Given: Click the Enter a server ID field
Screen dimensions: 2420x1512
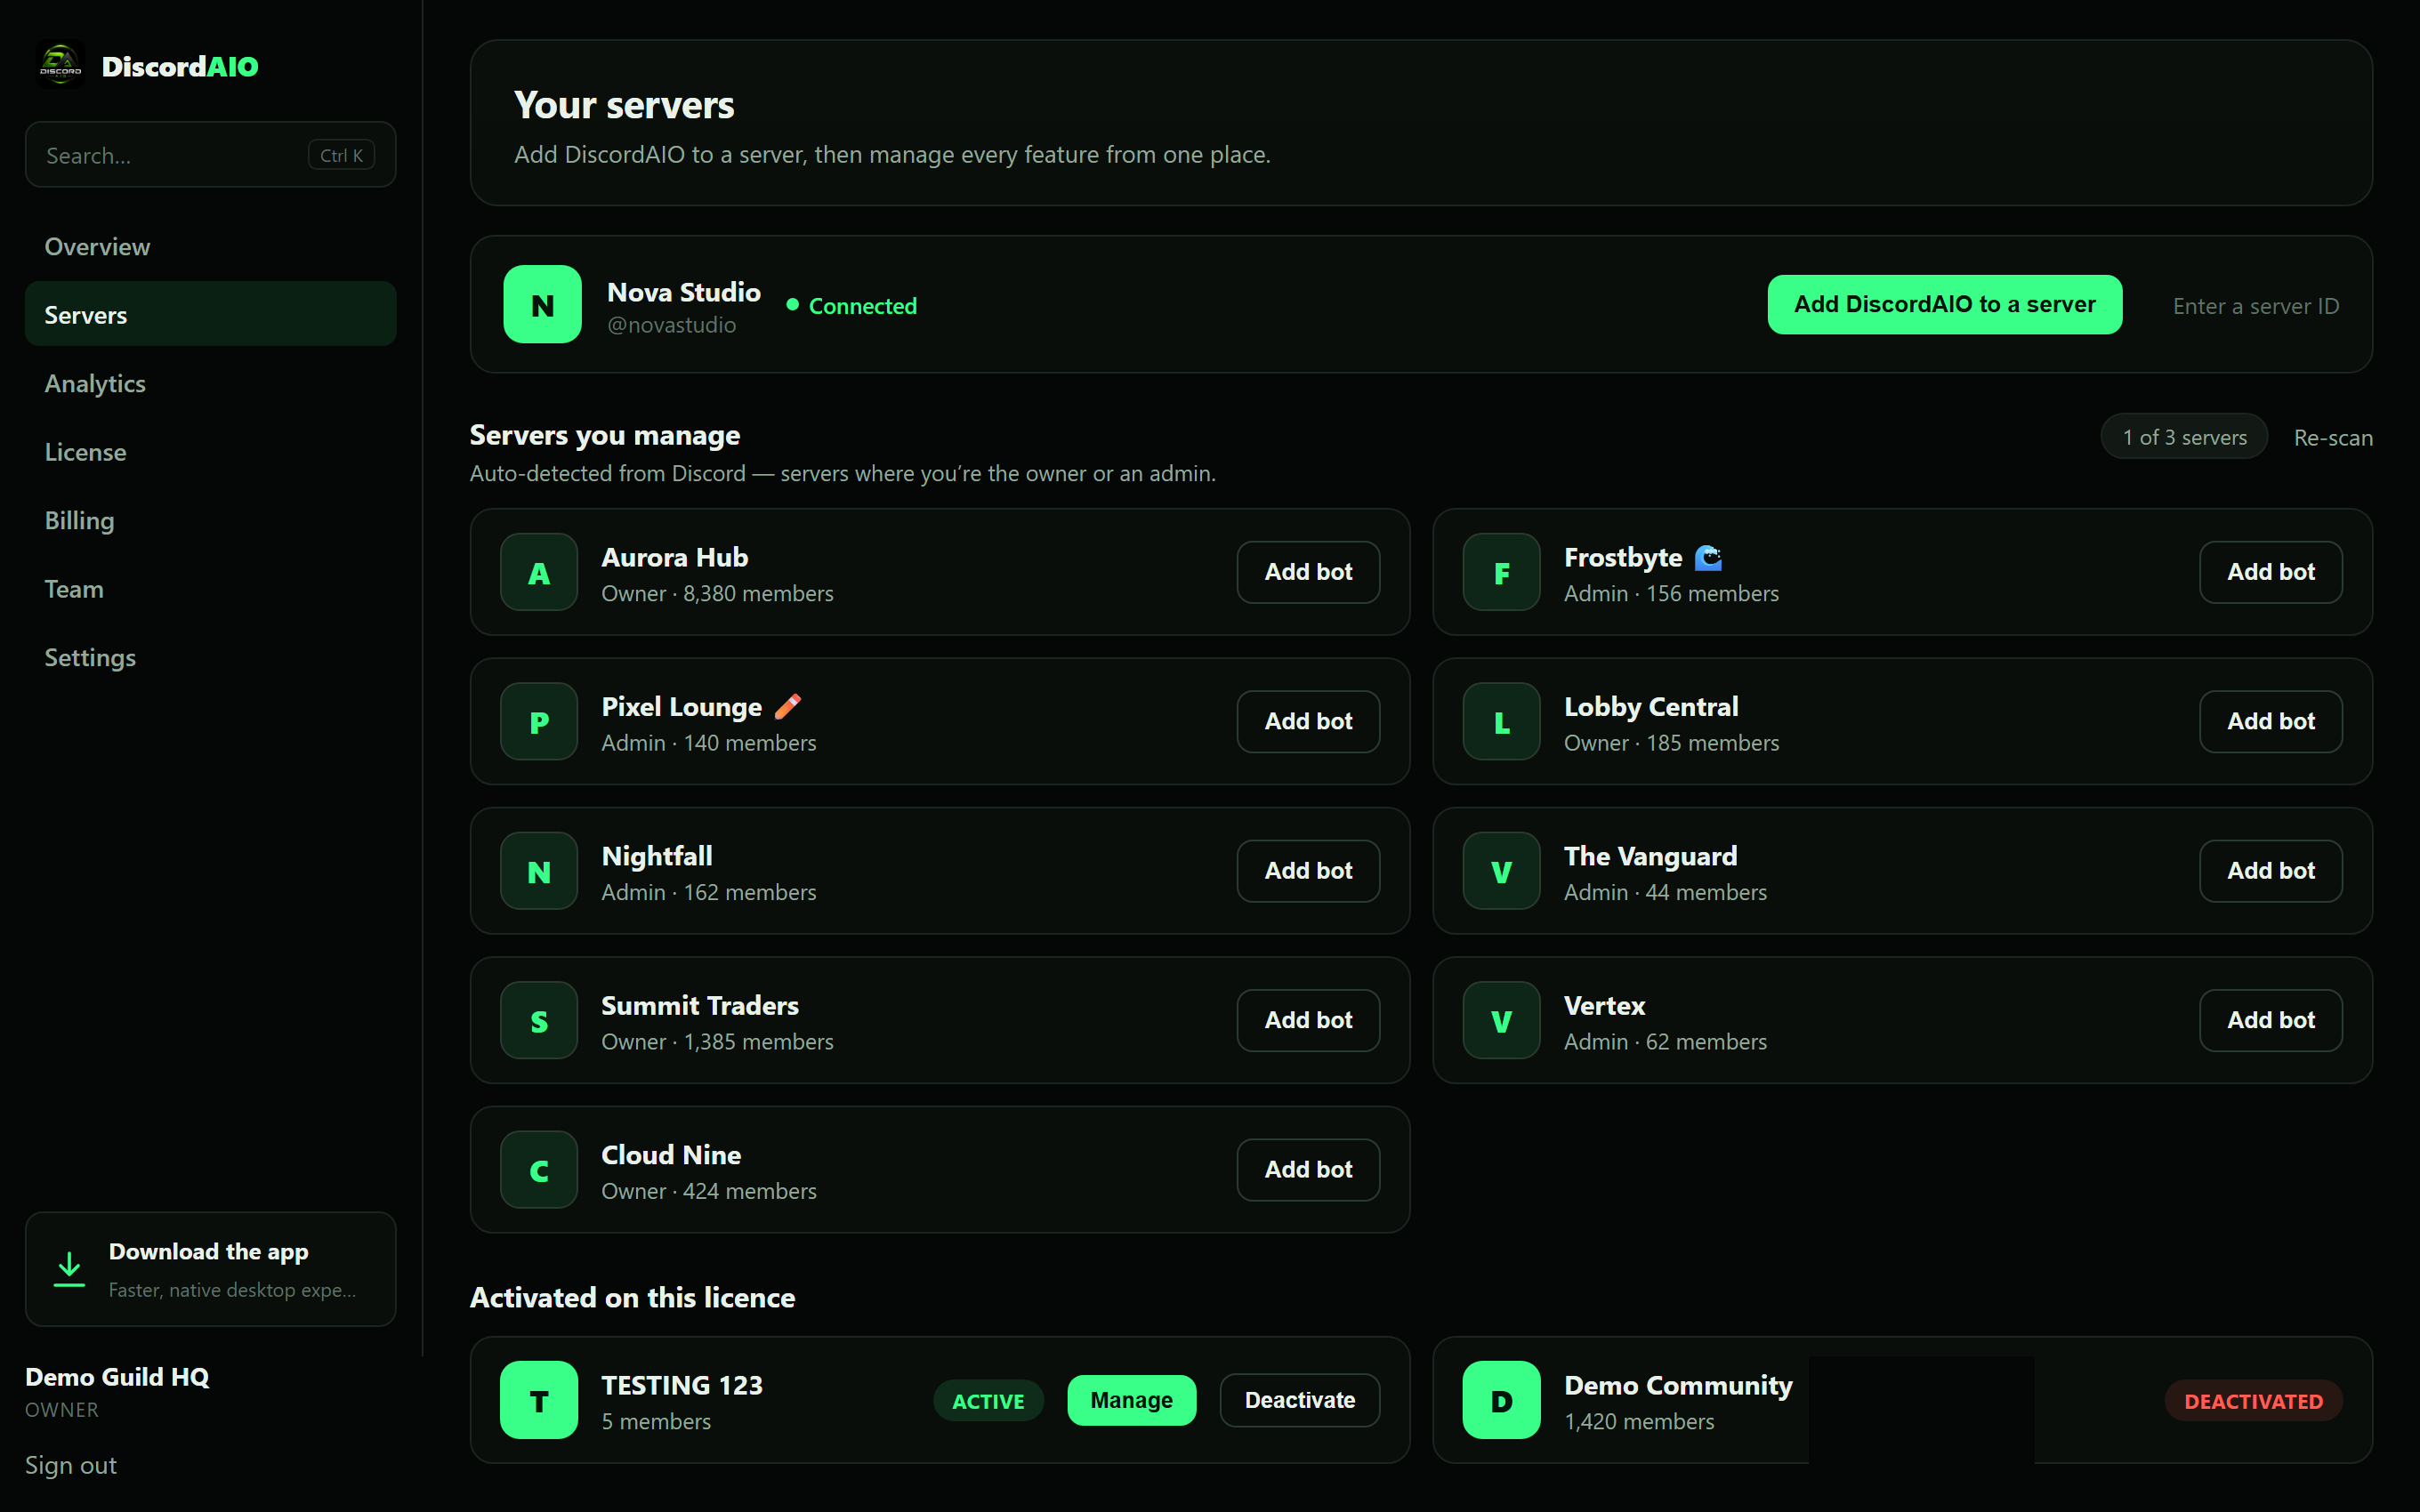Looking at the screenshot, I should click(2255, 306).
